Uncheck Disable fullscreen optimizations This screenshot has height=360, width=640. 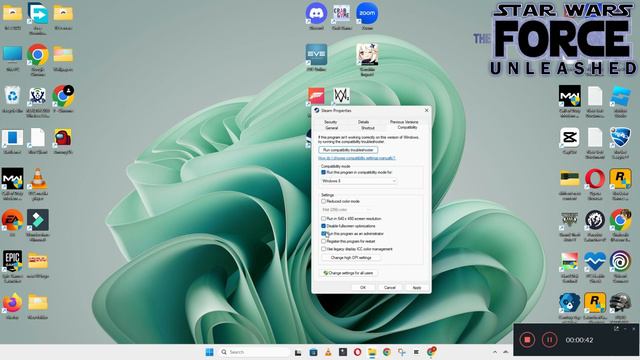(323, 226)
